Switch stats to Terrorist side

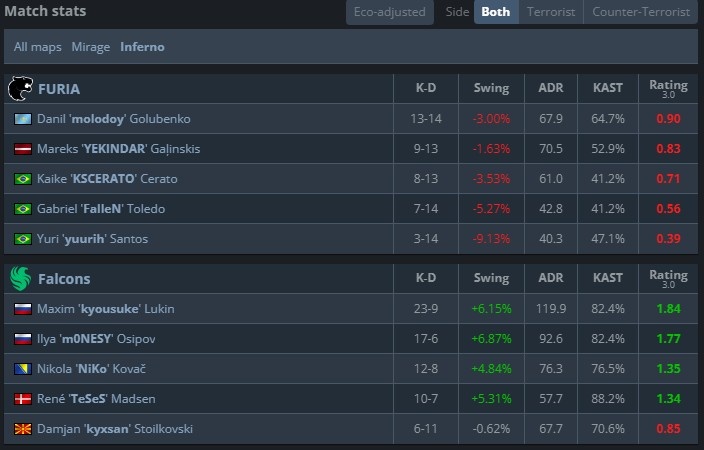coord(549,12)
